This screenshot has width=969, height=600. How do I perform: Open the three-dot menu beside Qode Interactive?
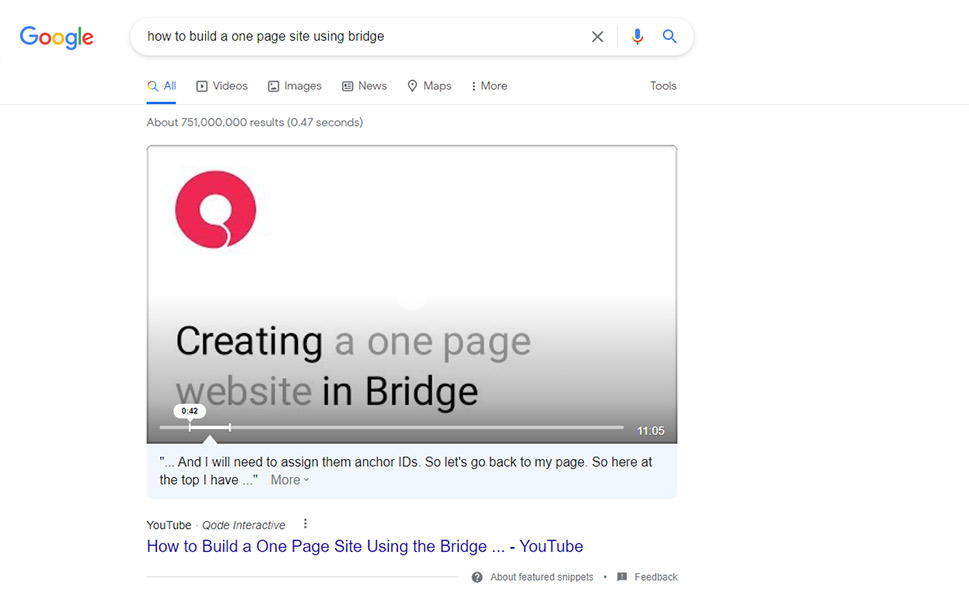(x=305, y=524)
